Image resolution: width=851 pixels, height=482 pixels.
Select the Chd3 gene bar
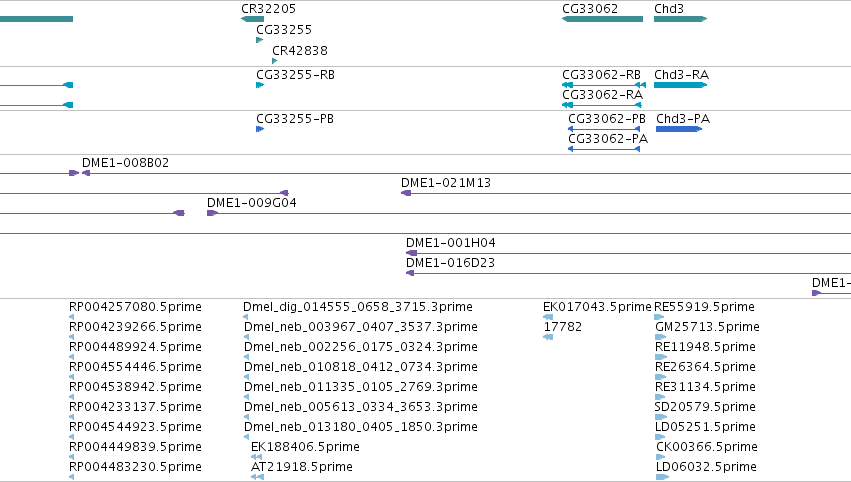click(681, 19)
